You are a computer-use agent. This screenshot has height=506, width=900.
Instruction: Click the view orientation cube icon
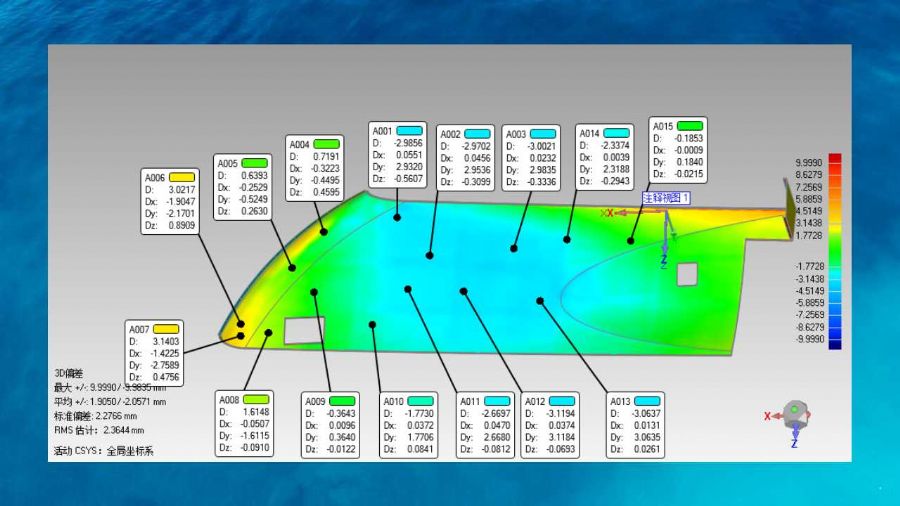[x=796, y=413]
